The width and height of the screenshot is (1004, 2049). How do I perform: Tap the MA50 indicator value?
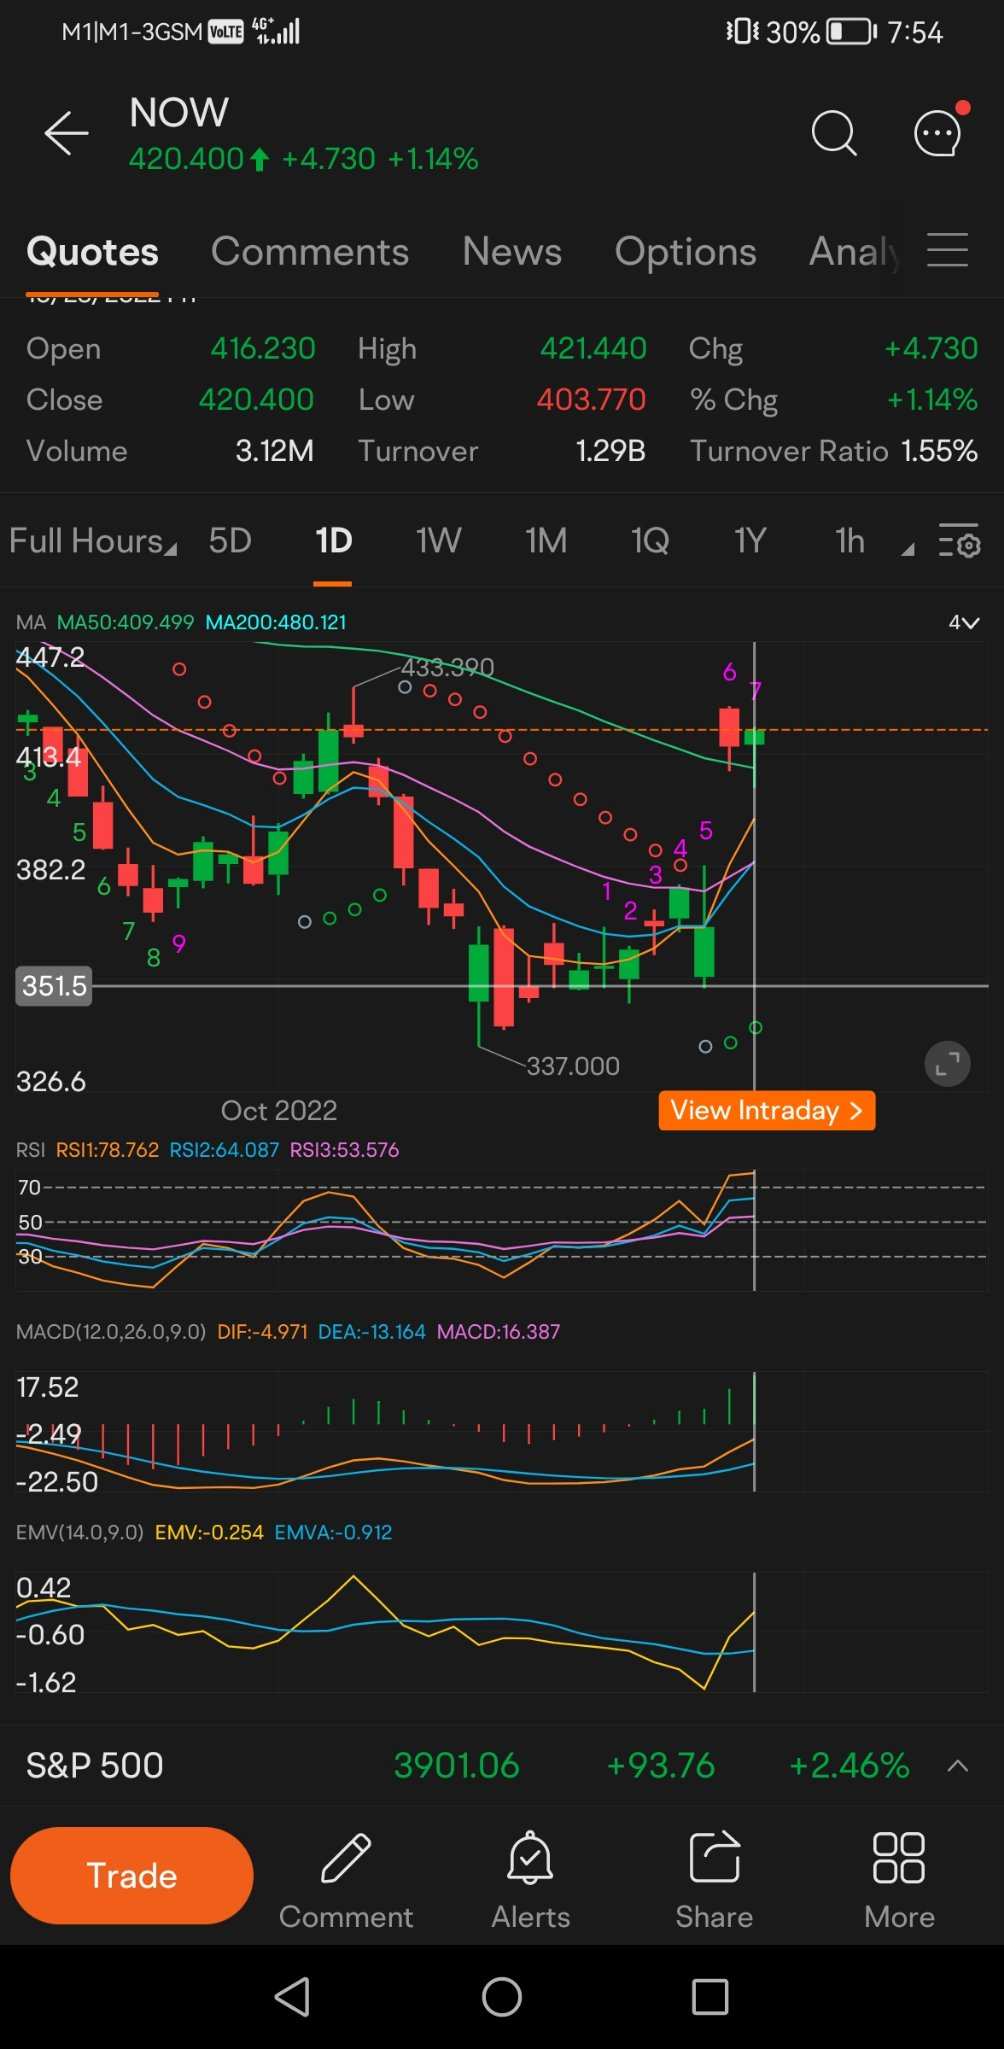click(x=125, y=622)
